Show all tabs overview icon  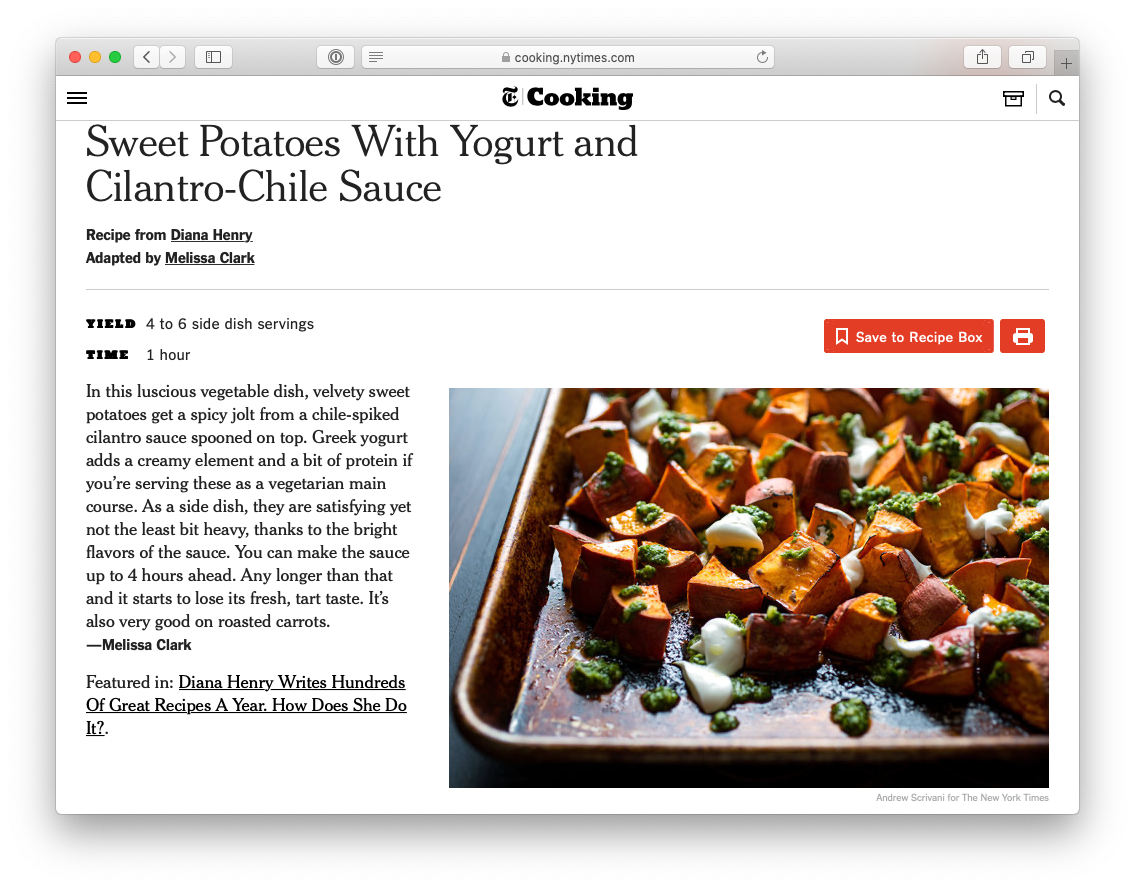pyautogui.click(x=1027, y=57)
